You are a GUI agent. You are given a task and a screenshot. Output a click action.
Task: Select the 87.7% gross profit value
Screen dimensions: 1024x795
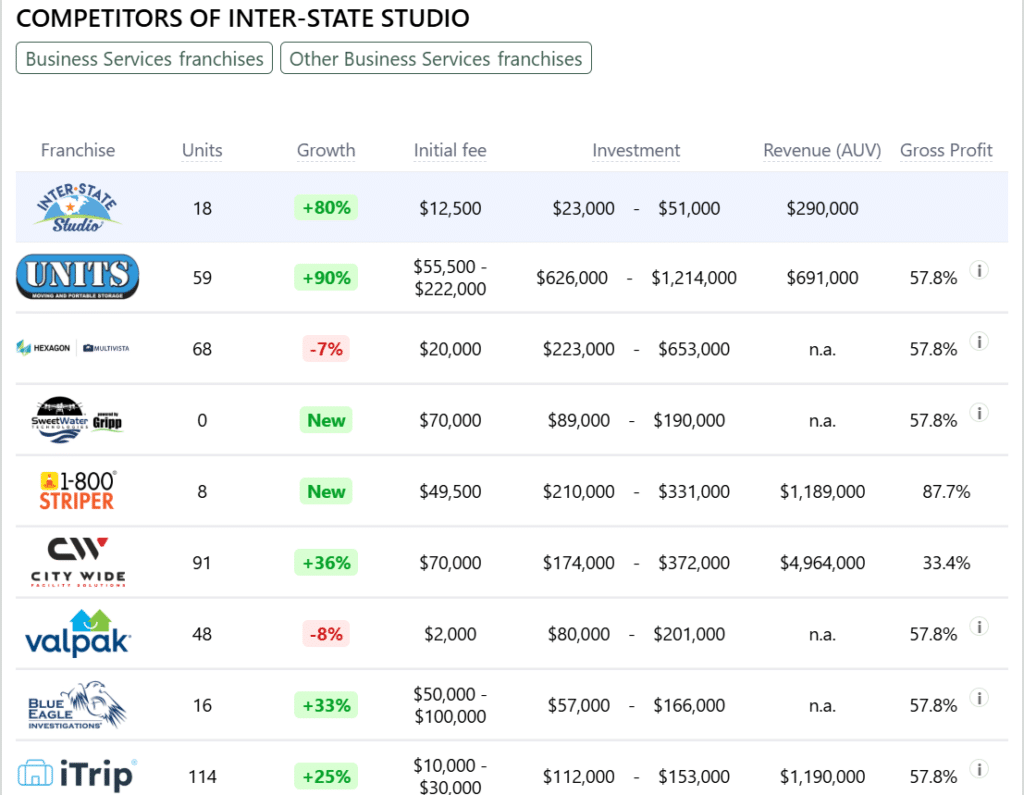tap(946, 491)
